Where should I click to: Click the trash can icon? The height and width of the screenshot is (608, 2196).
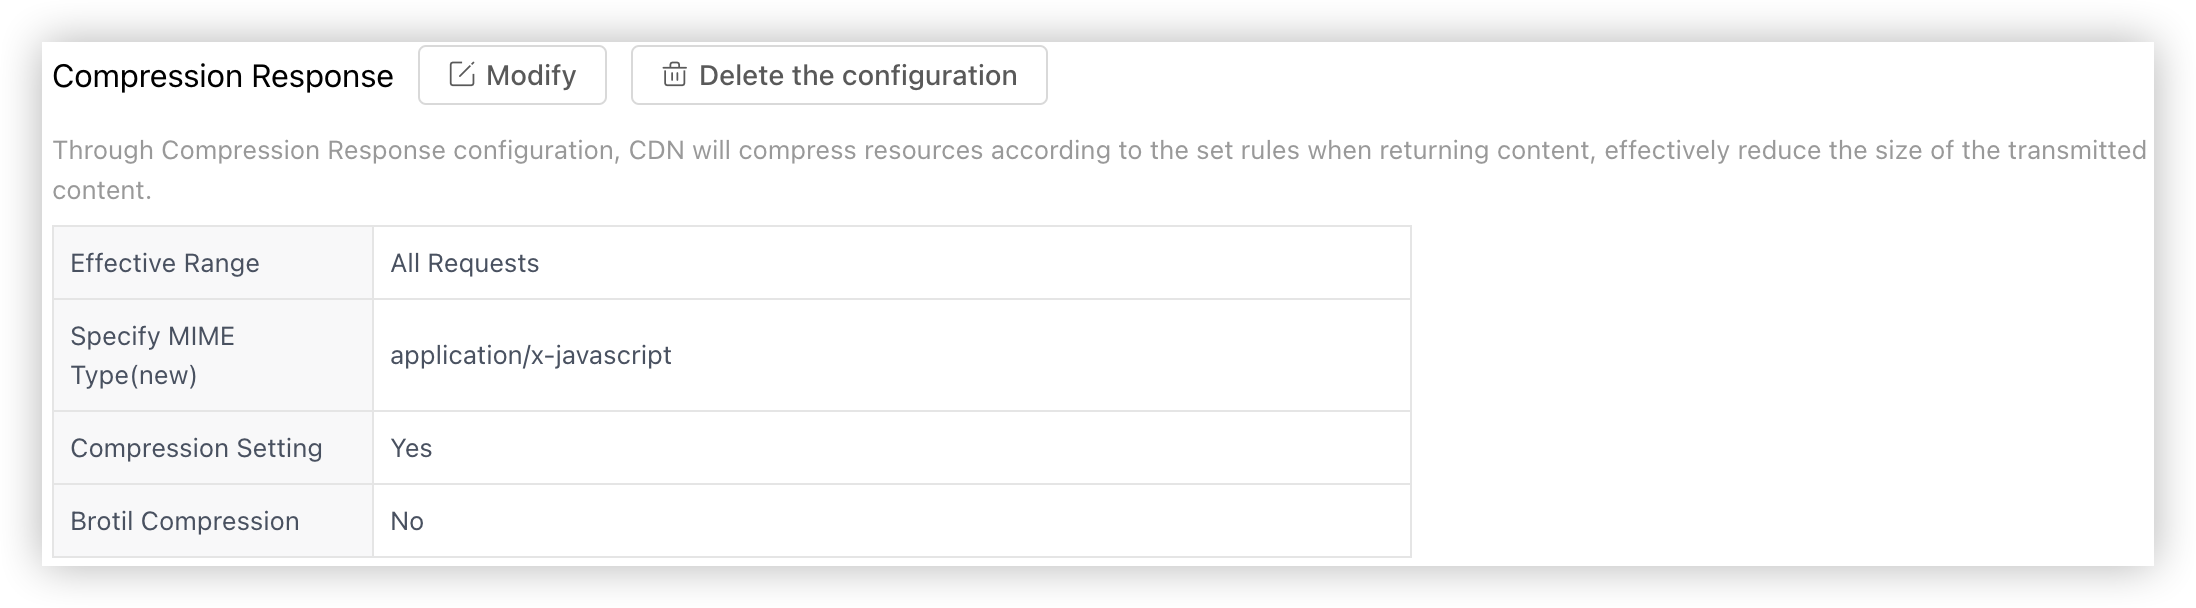coord(675,75)
